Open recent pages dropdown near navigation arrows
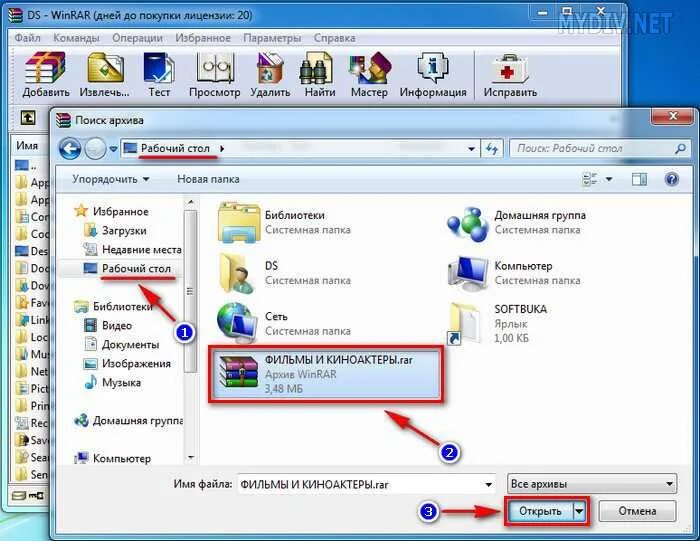Viewport: 700px width, 541px height. 113,149
